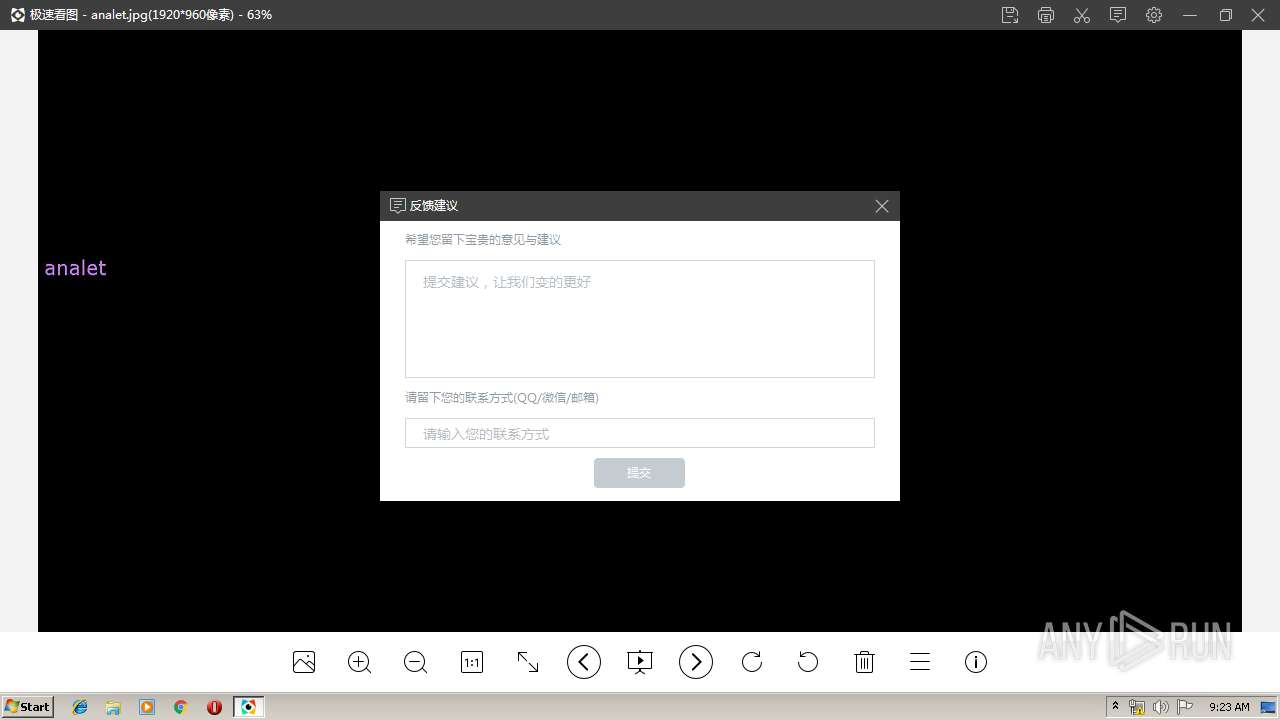Rotate image clockwise
This screenshot has height=720, width=1280.
[x=752, y=662]
